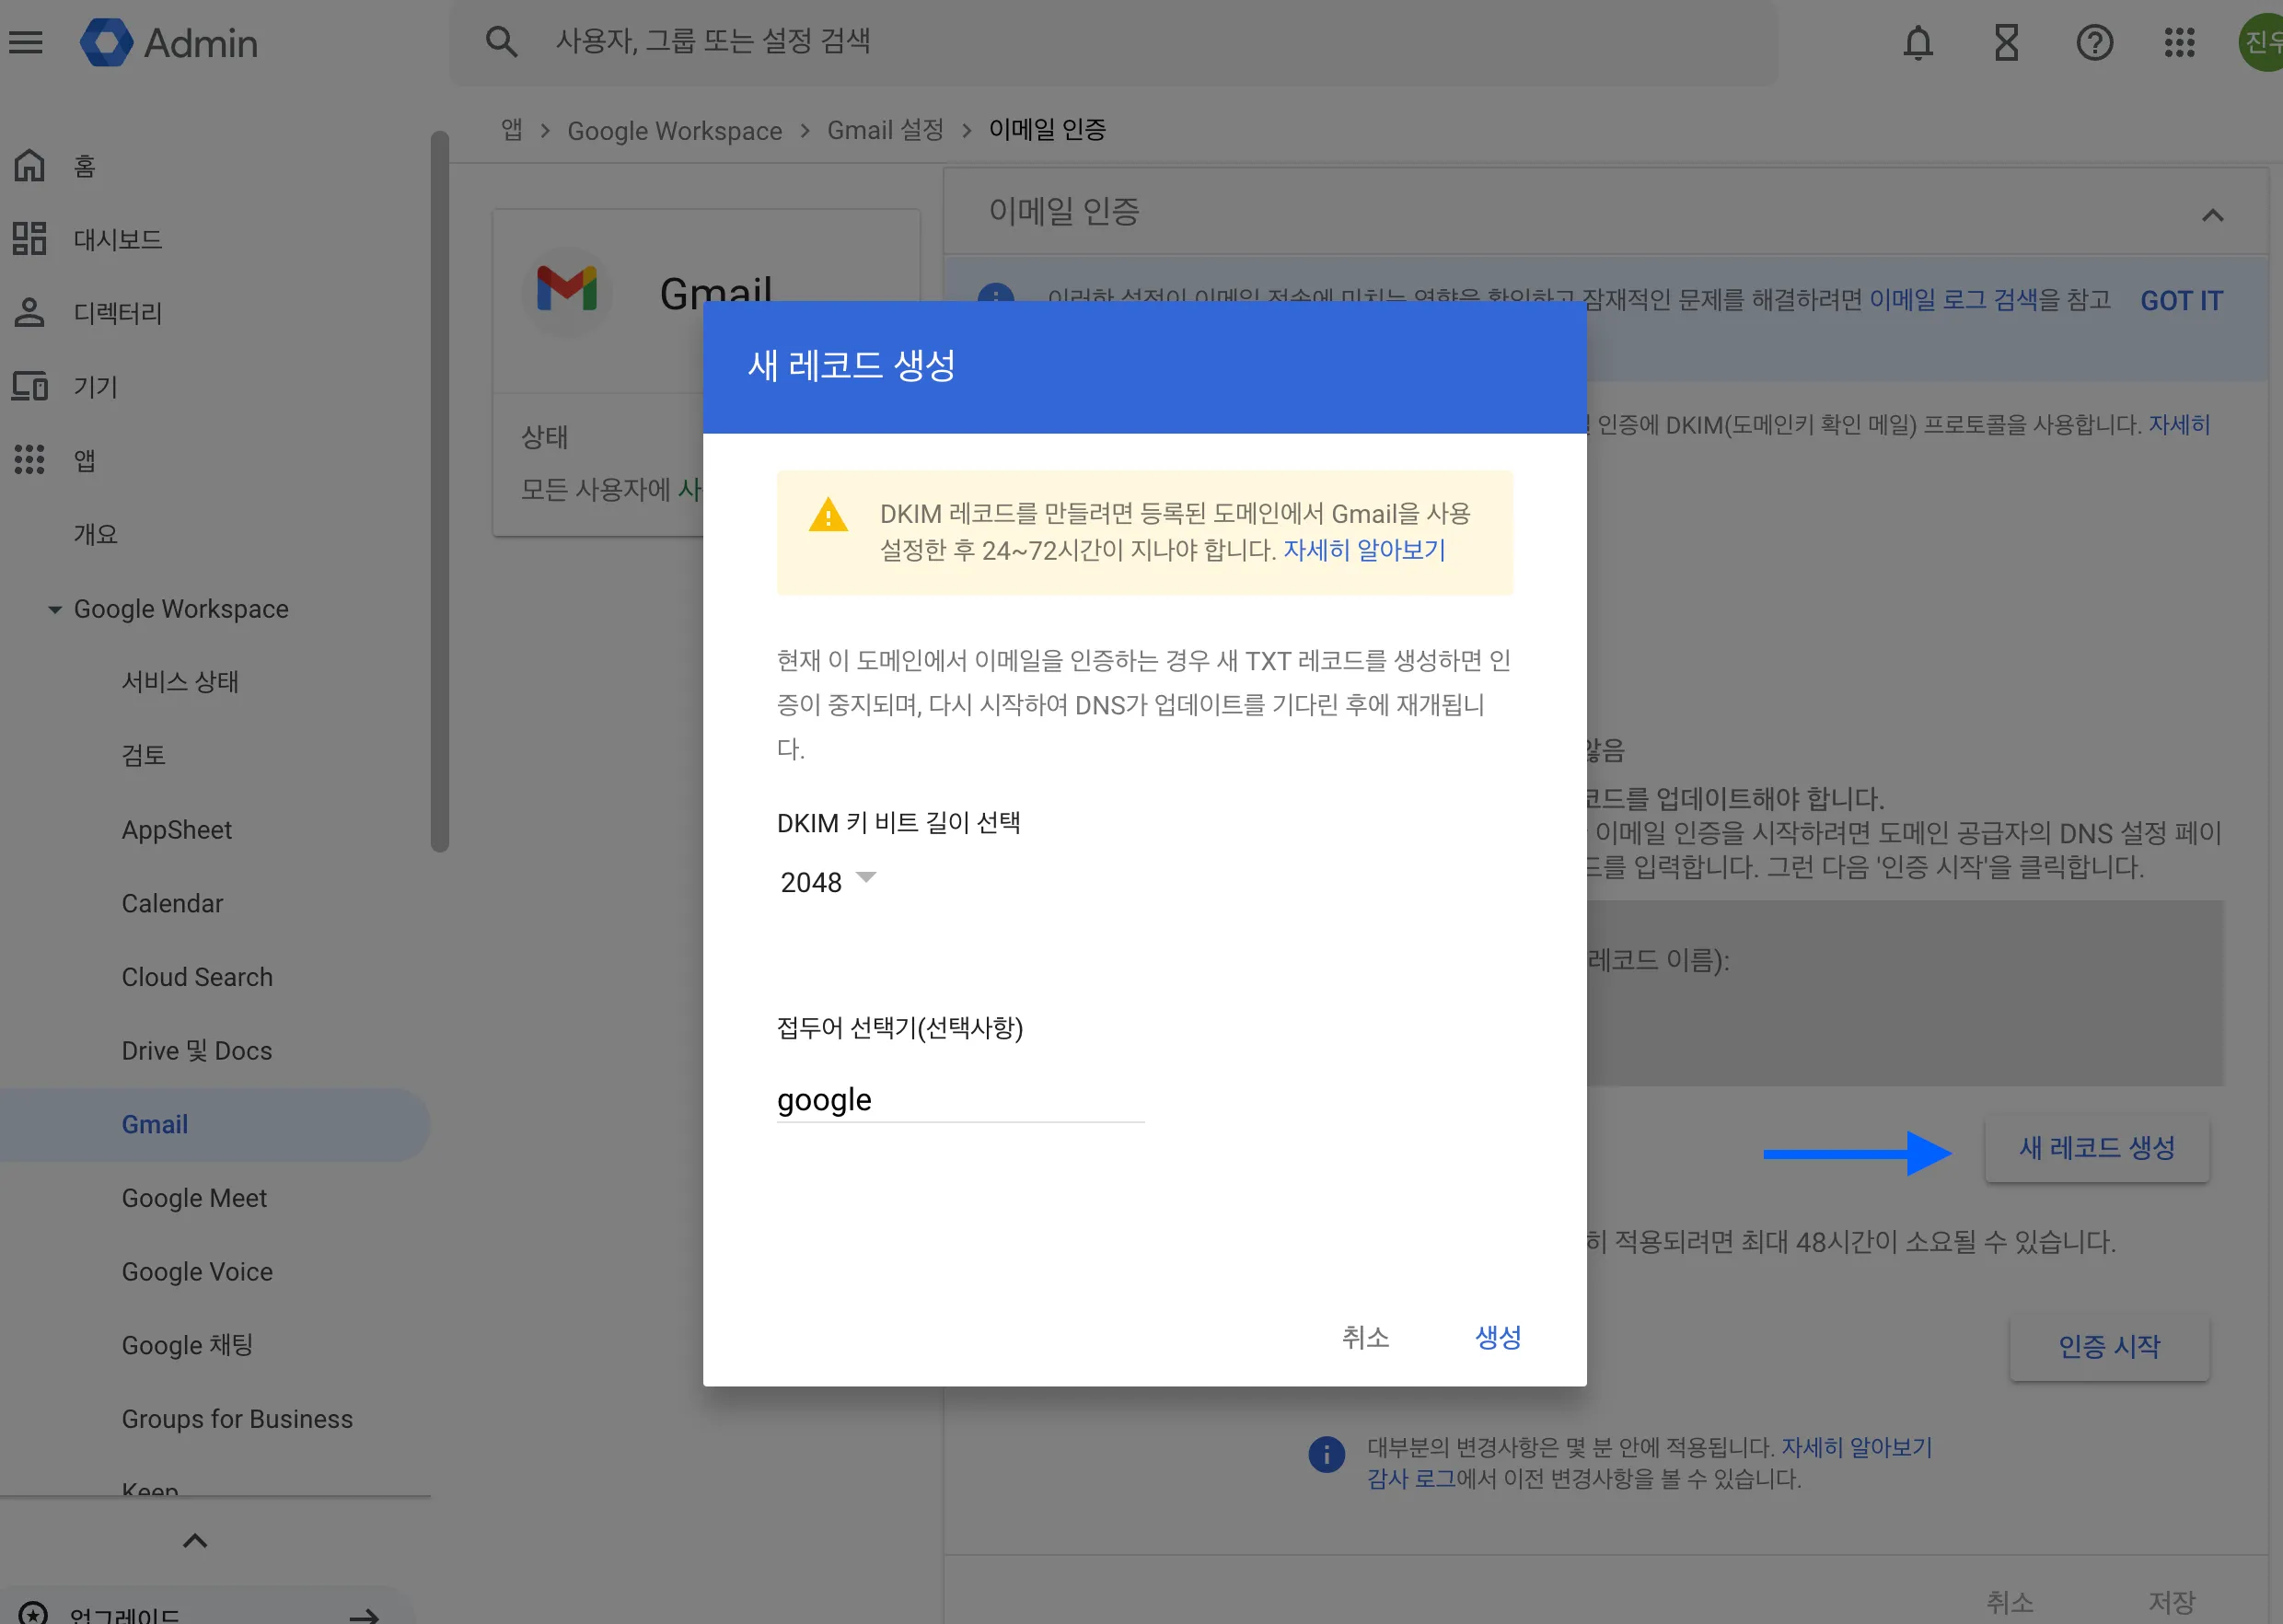Screen dimensions: 2283x1624
Task: Click the 홈 (Home) house icon in sidebar
Action: (29, 165)
